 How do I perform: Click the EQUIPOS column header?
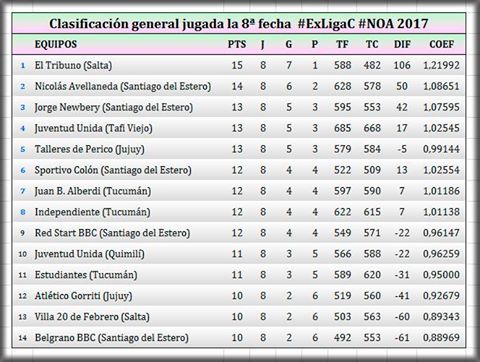(x=56, y=44)
